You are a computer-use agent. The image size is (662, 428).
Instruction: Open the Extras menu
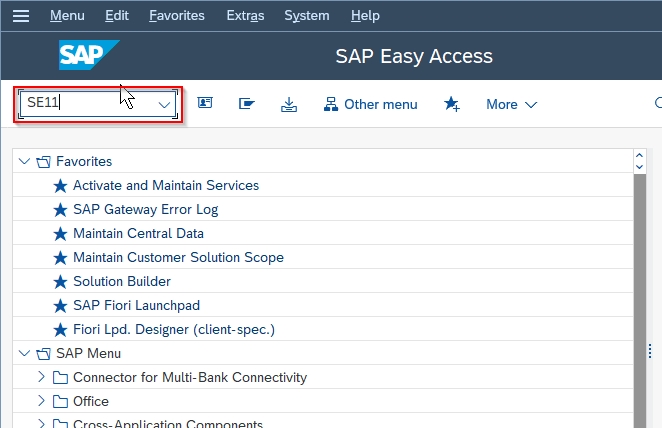coord(245,16)
